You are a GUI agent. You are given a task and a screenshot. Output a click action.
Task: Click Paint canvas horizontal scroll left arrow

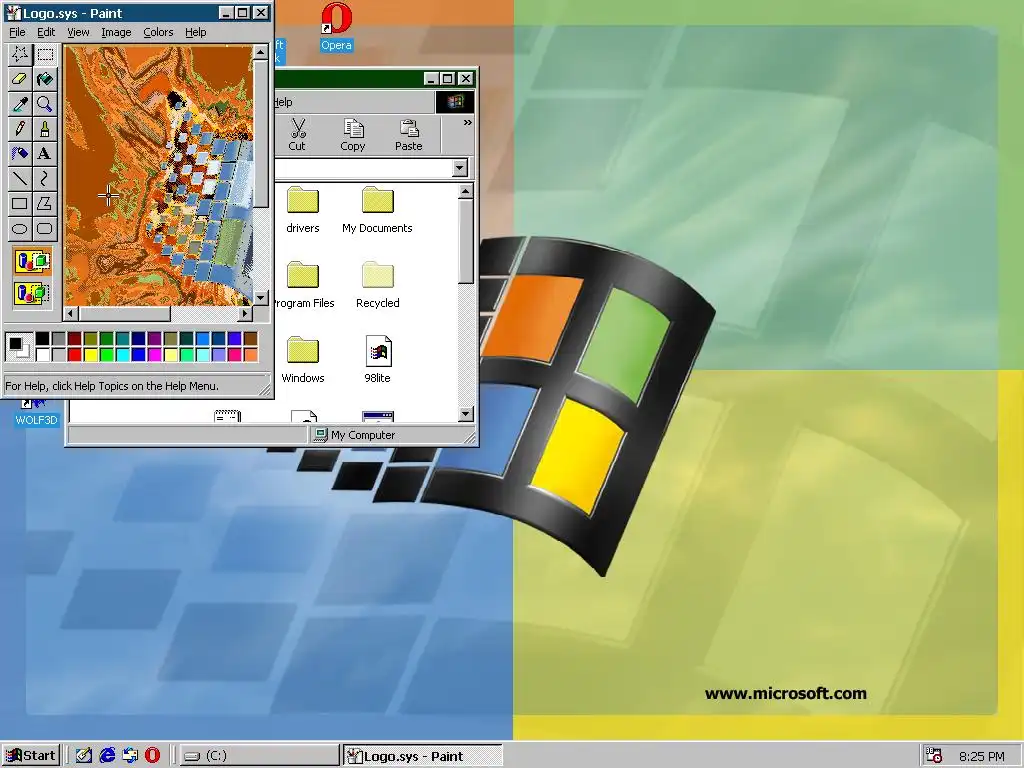[71, 313]
